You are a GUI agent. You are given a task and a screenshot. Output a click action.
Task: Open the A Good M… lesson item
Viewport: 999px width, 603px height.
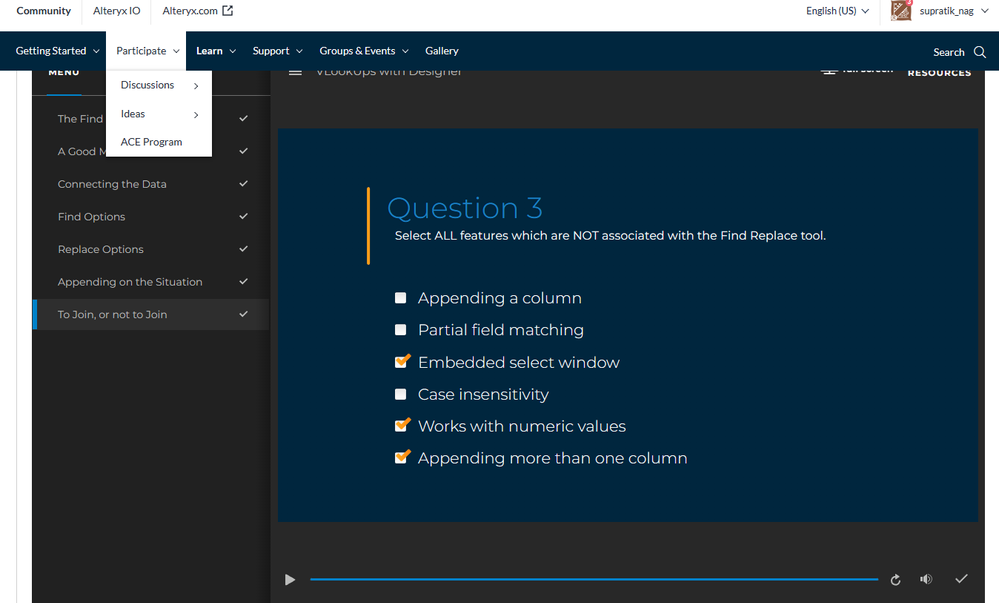click(82, 151)
